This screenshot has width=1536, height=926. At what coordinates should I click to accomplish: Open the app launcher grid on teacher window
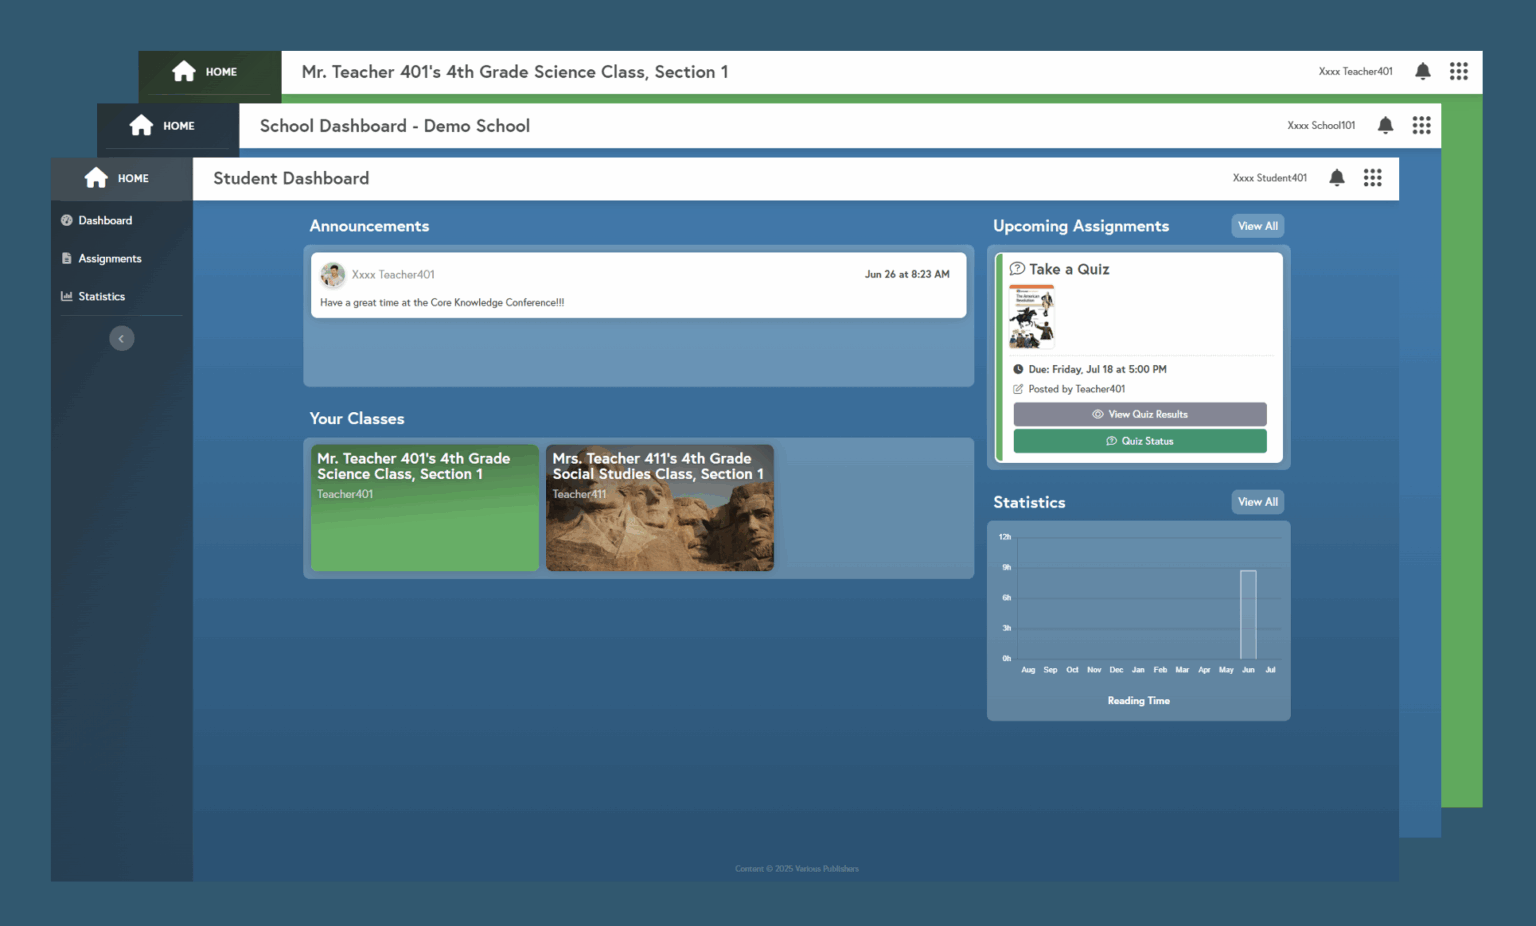click(1458, 71)
